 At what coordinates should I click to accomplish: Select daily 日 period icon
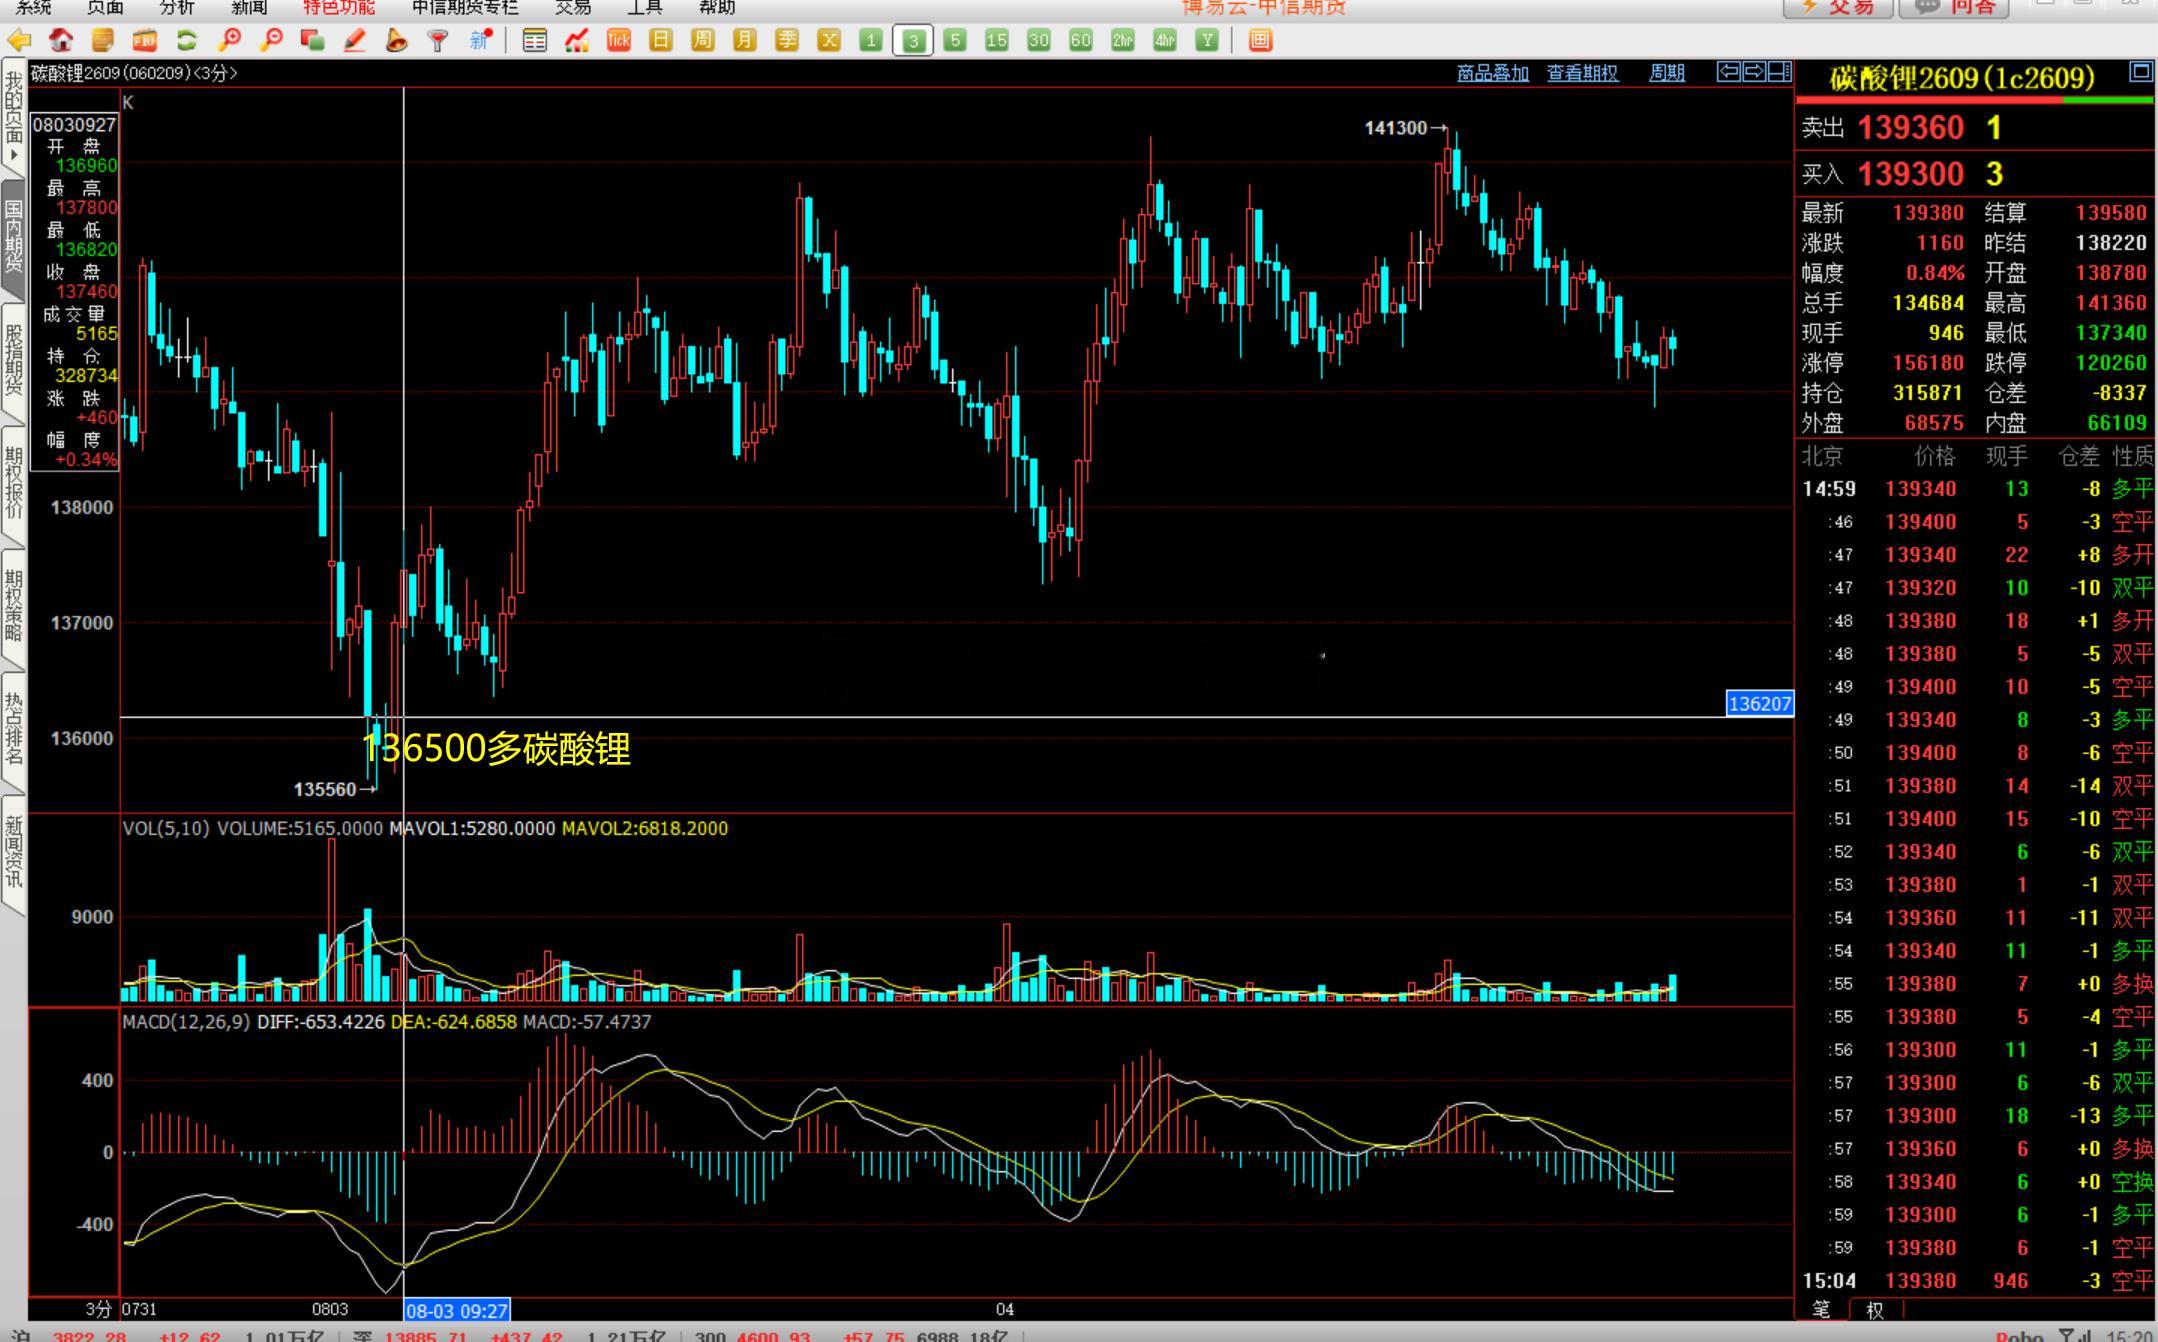[661, 40]
